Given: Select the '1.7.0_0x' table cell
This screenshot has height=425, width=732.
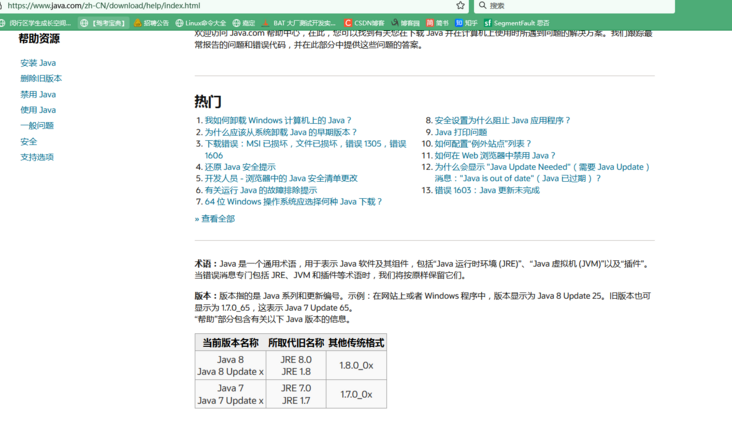Looking at the screenshot, I should [x=356, y=394].
